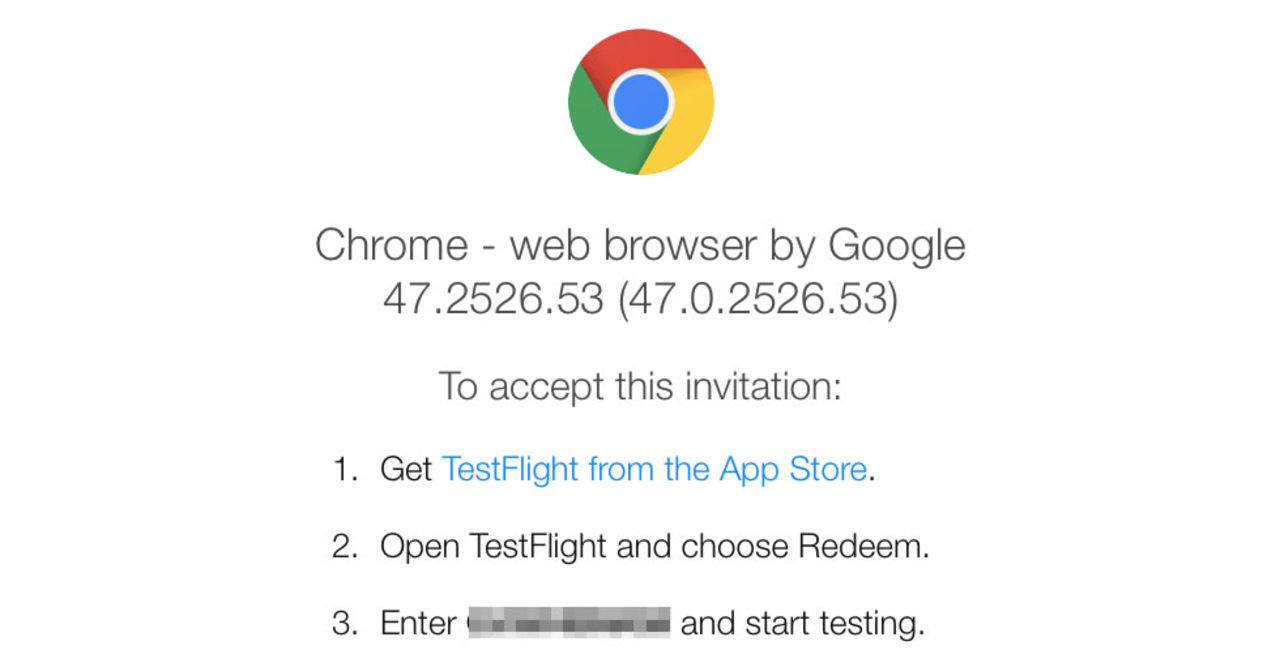Image resolution: width=1280 pixels, height=667 pixels.
Task: Select the blue center of the Chrome icon
Action: (640, 100)
